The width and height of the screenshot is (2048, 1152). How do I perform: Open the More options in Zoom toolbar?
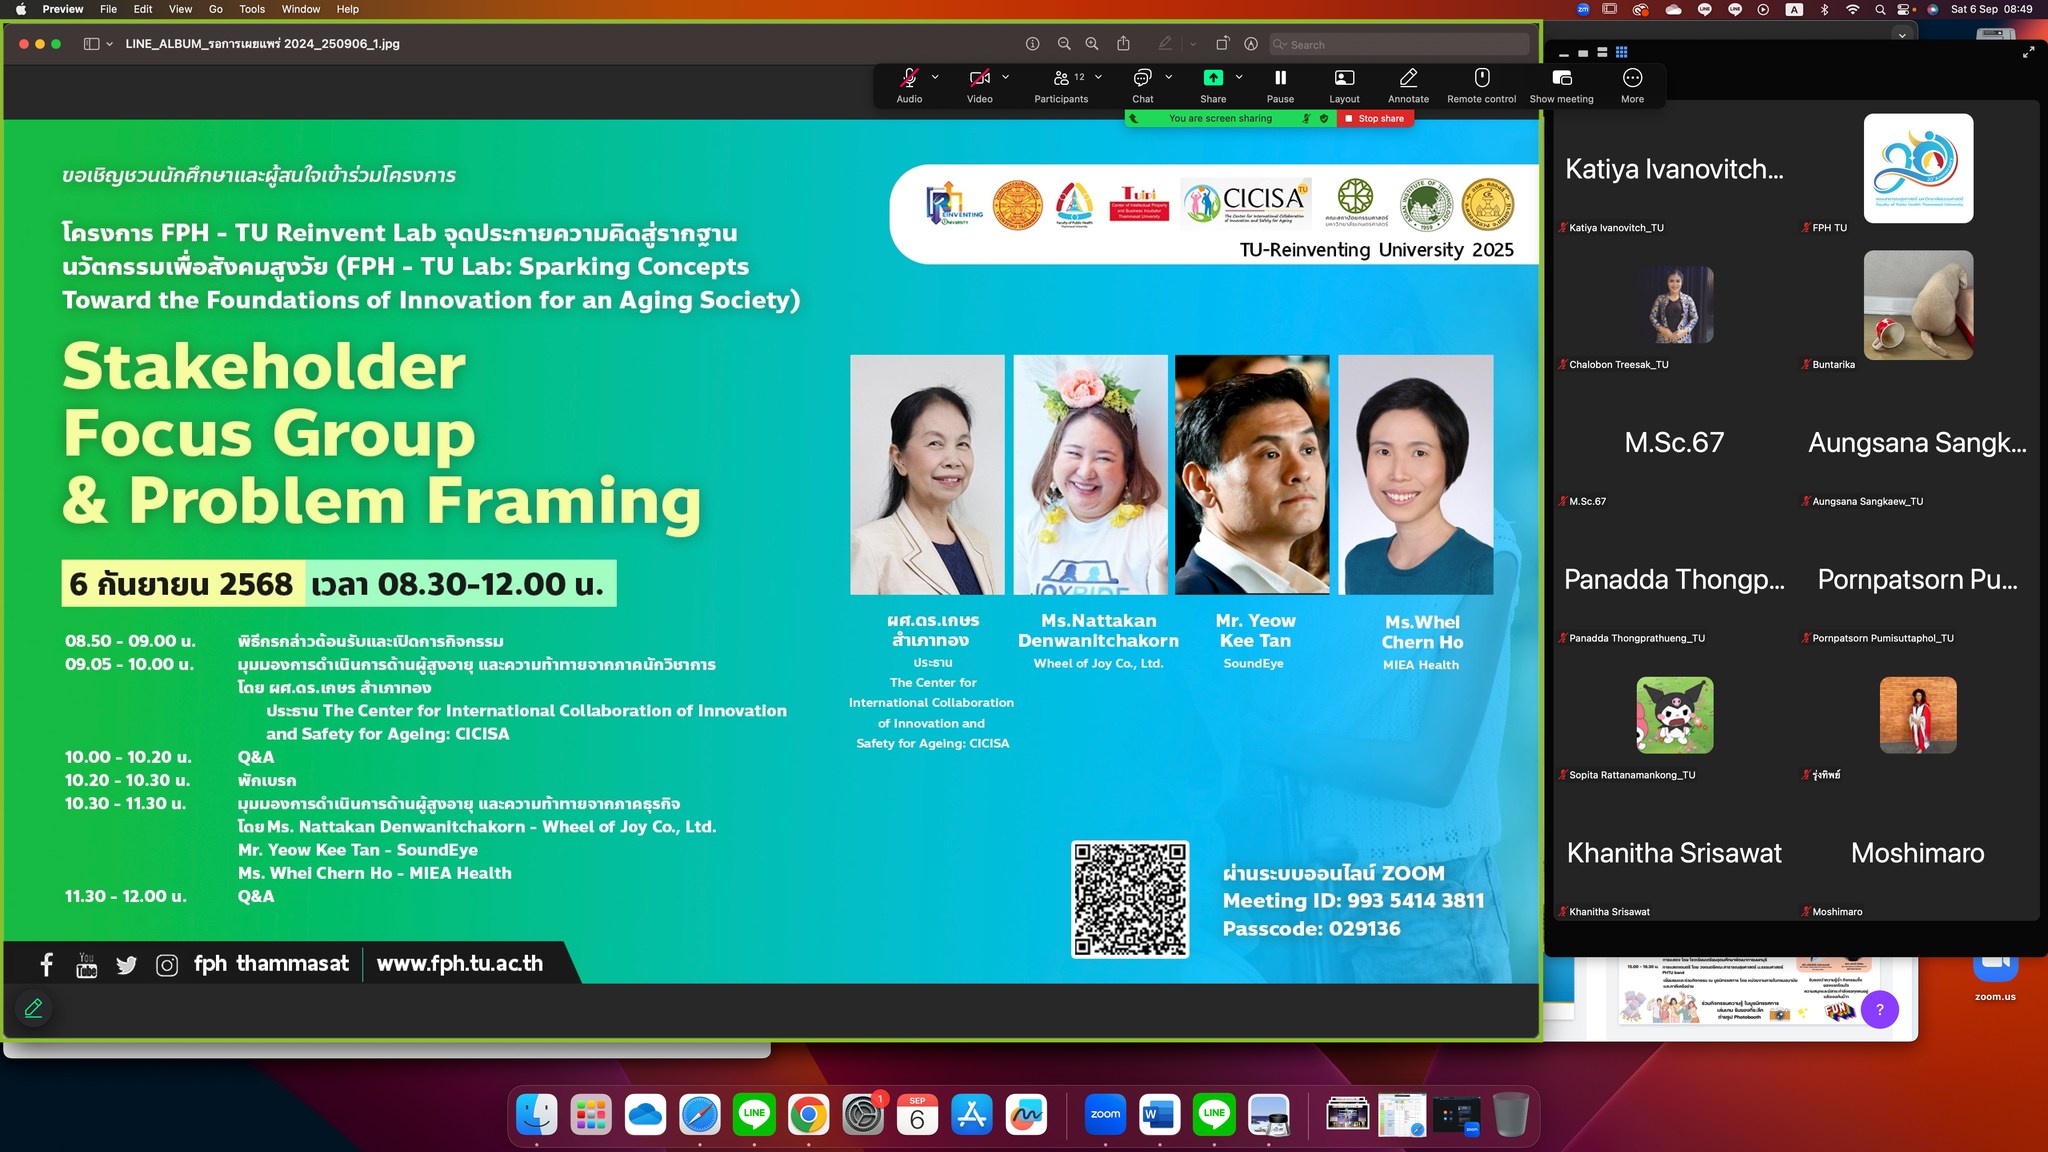1632,85
